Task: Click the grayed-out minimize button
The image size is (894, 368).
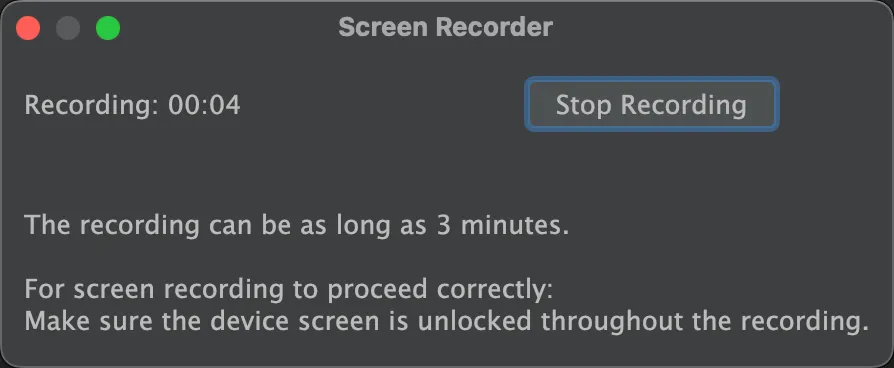Action: tap(68, 28)
